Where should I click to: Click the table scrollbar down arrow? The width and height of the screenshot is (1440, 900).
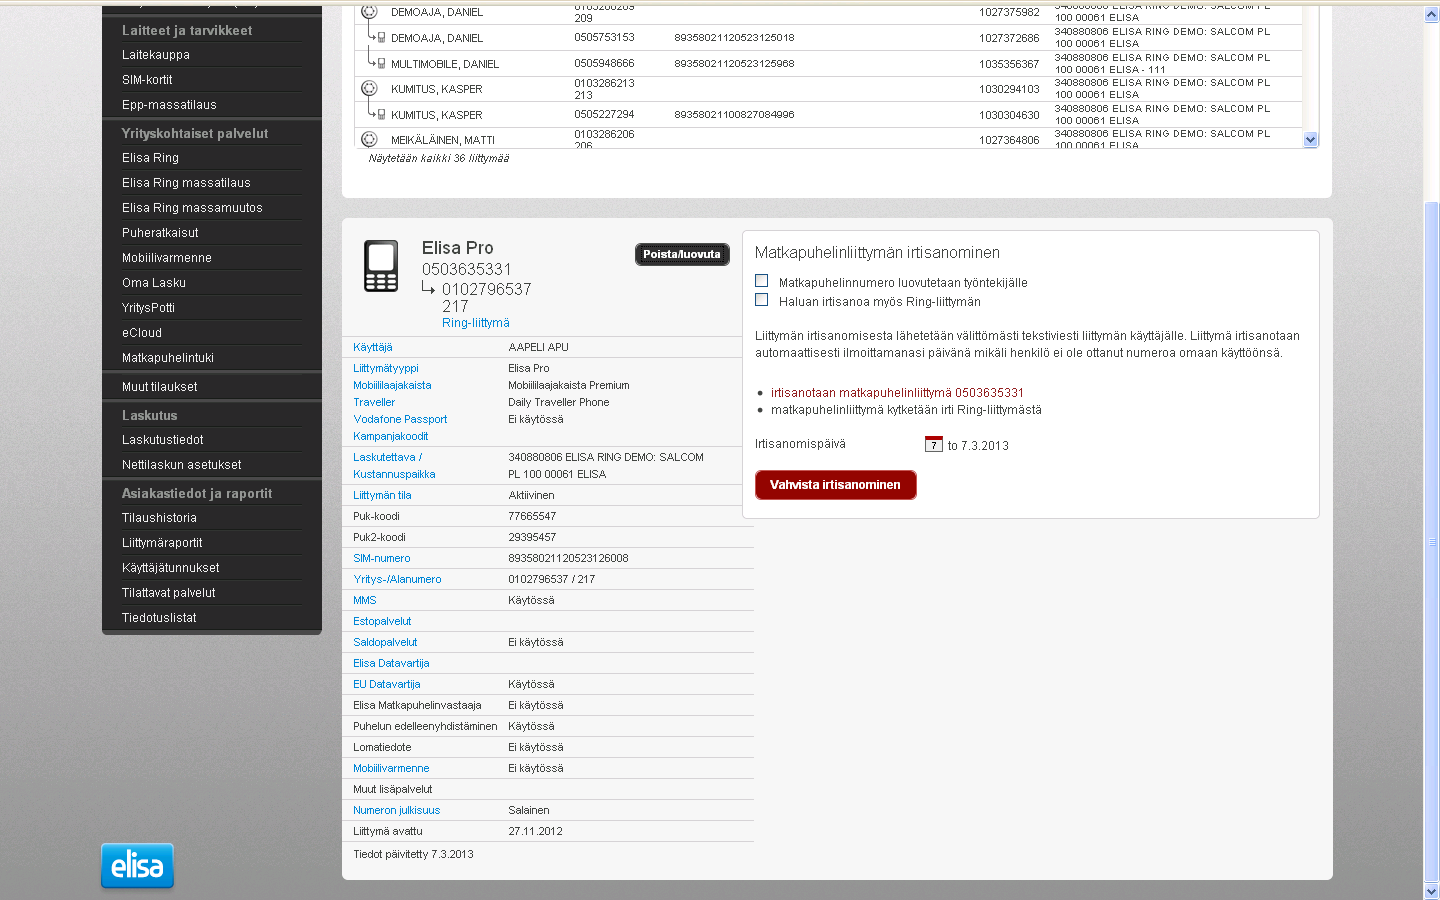pyautogui.click(x=1311, y=140)
